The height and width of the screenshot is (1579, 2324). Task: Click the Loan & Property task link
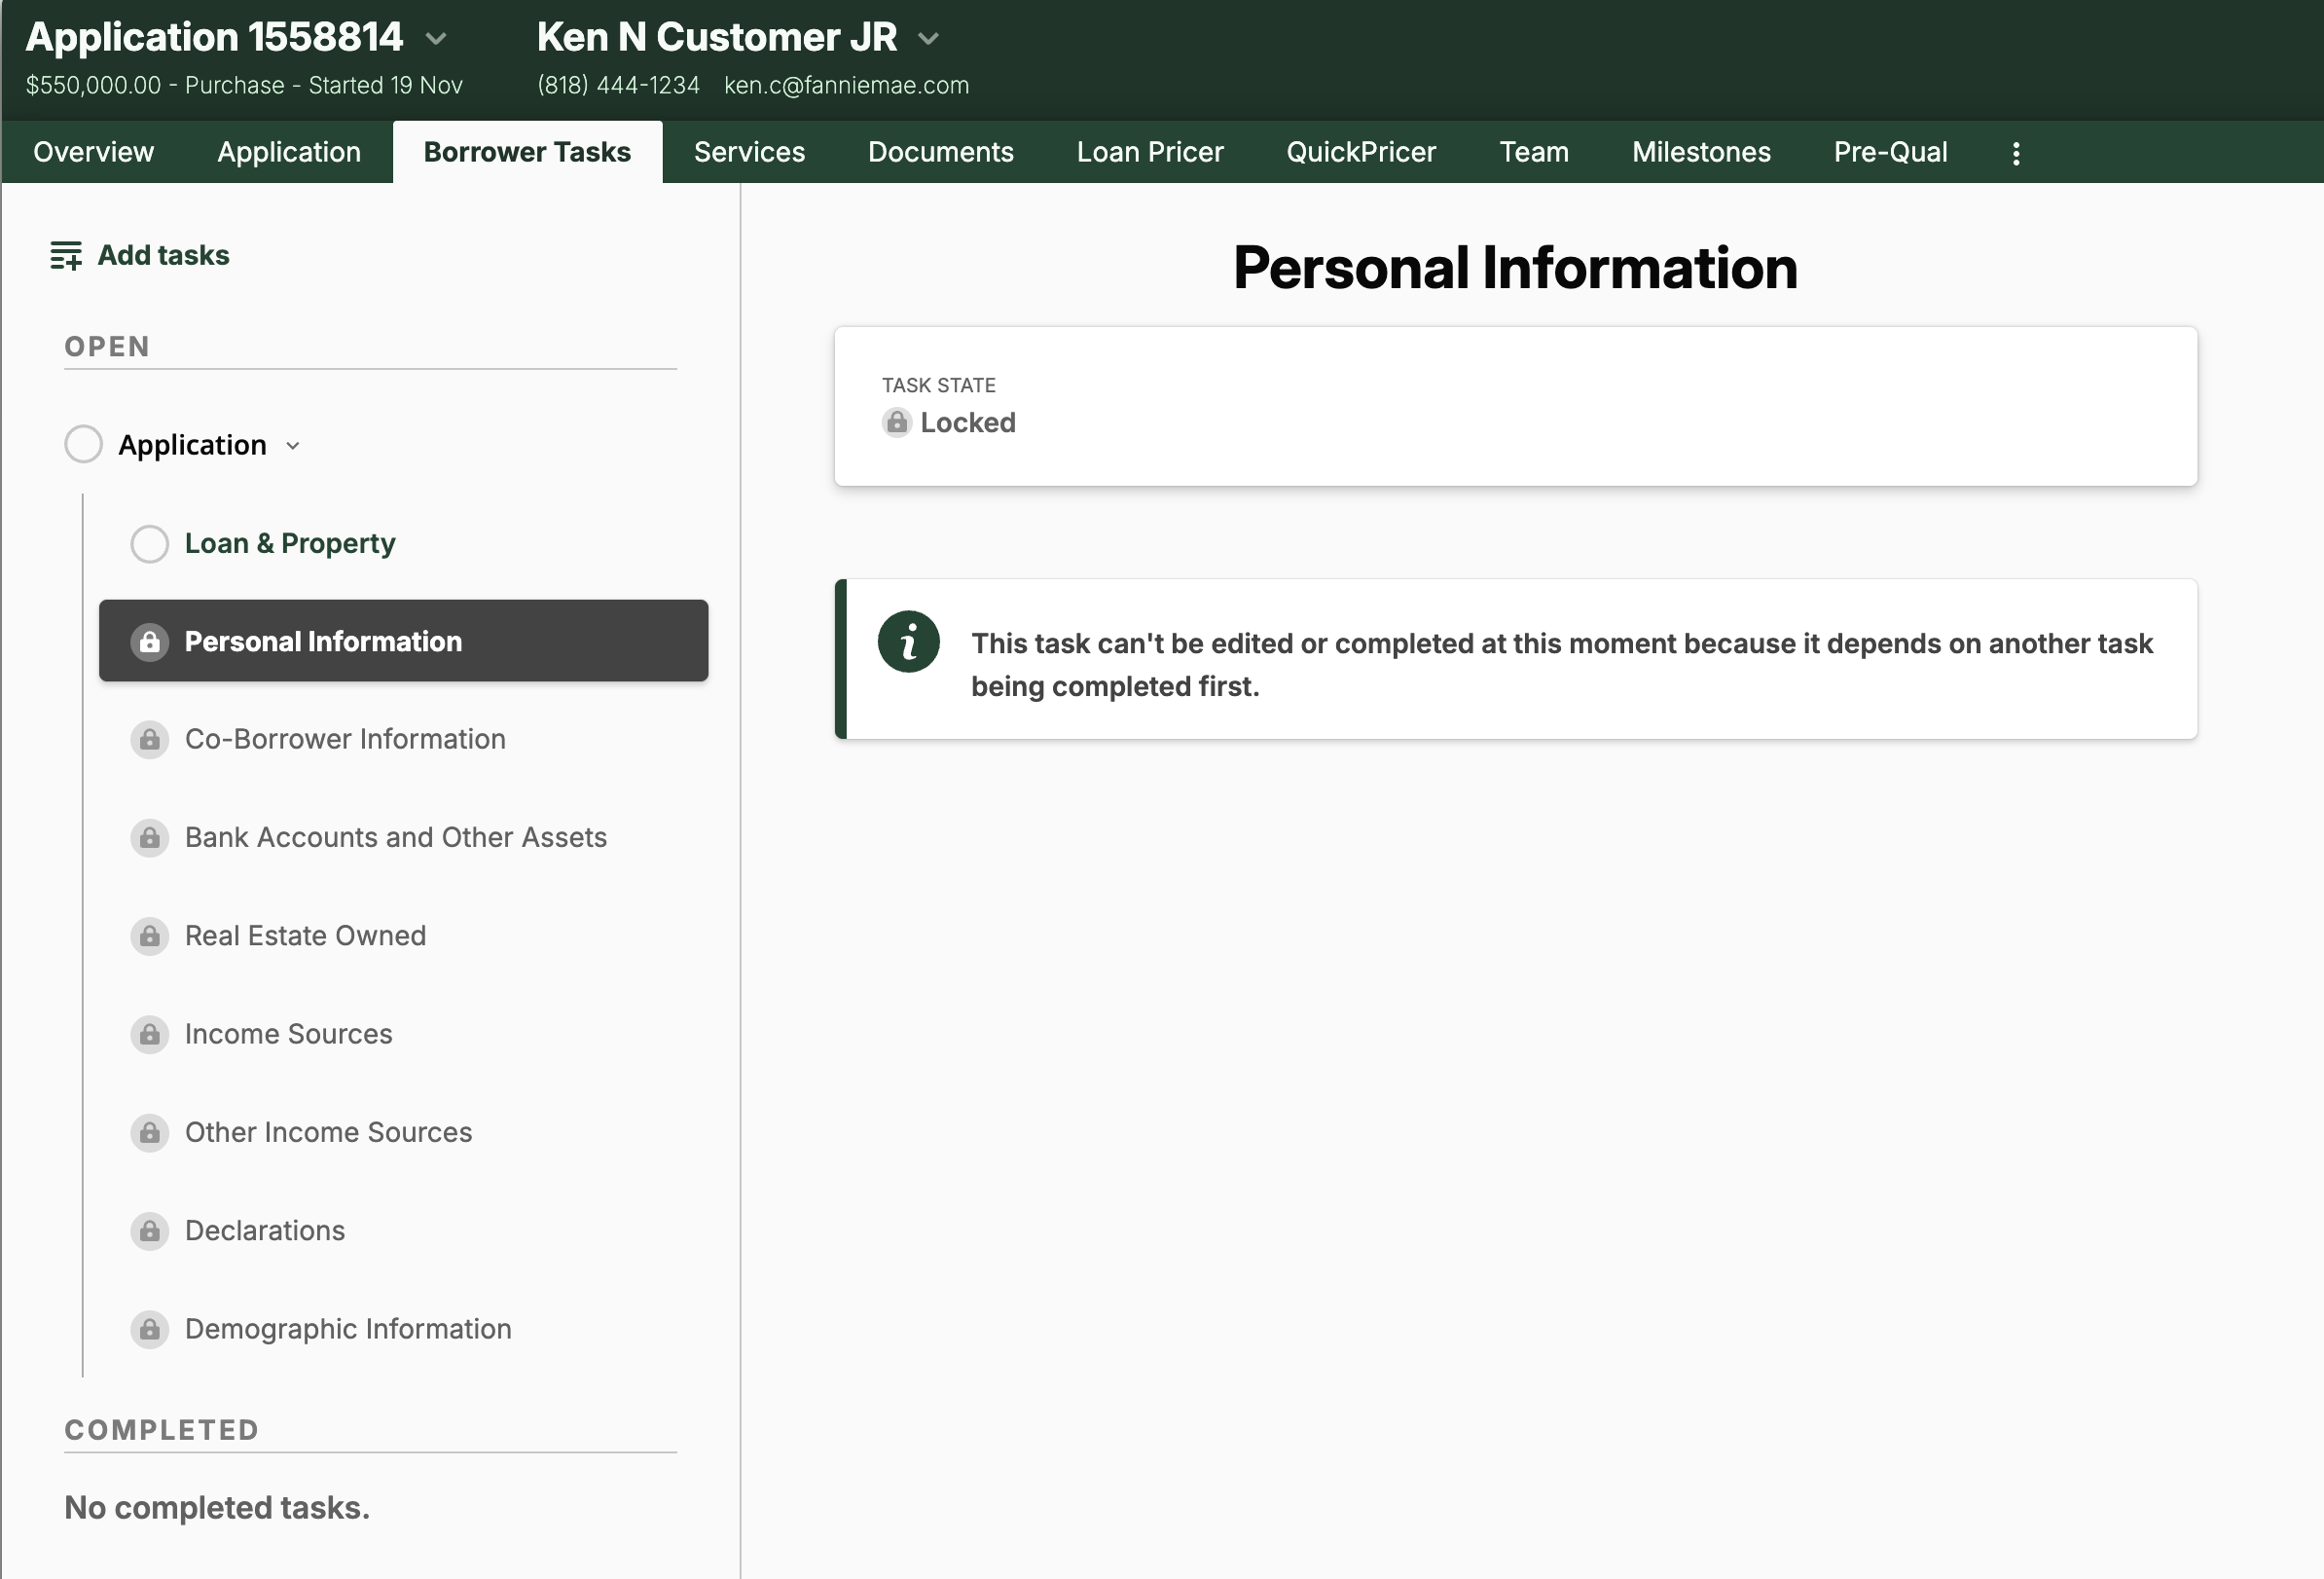290,544
